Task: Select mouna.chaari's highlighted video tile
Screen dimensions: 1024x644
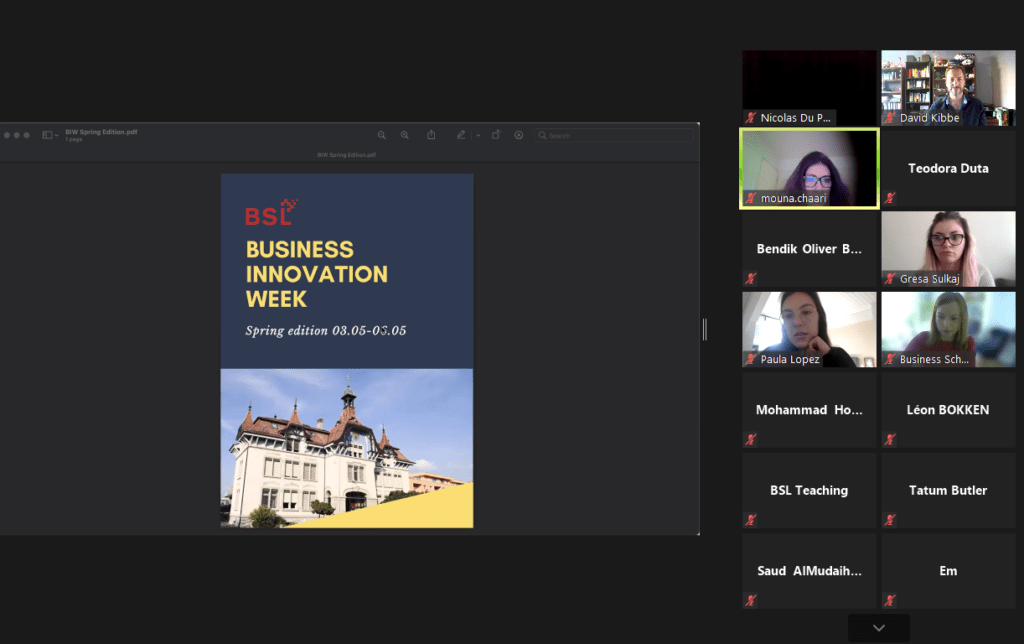Action: click(x=808, y=168)
